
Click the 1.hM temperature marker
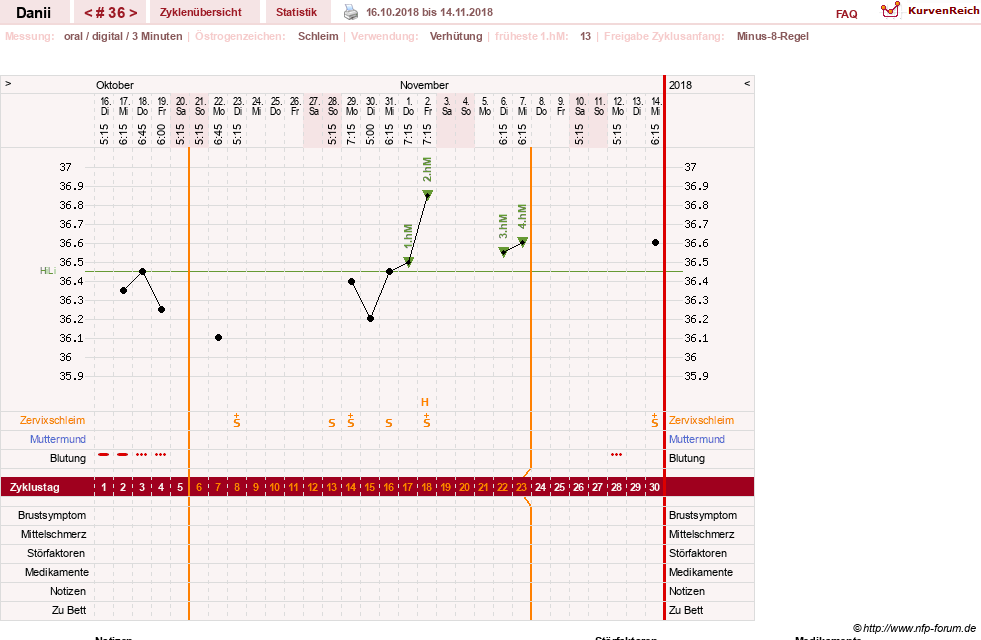pos(409,262)
